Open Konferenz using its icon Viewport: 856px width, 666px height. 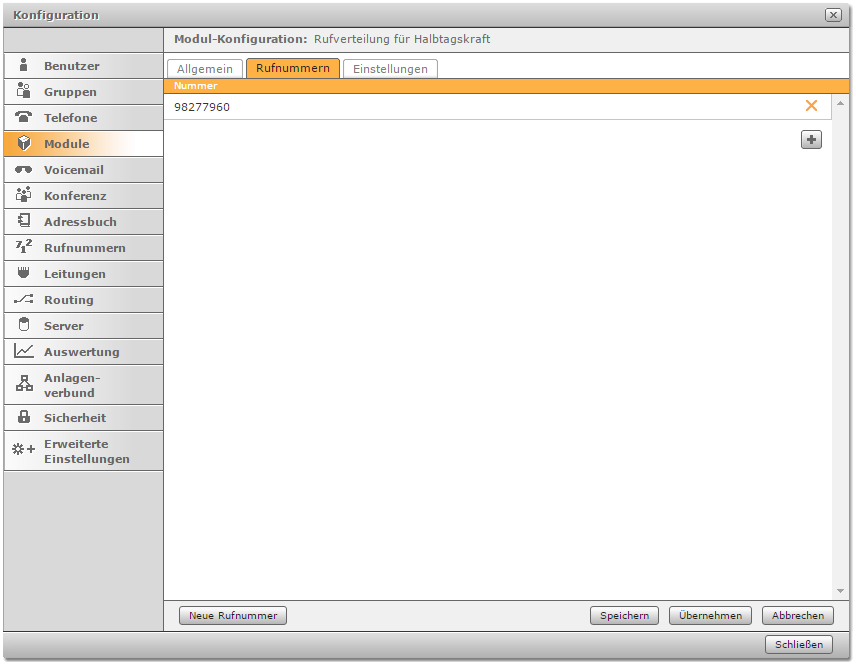click(24, 196)
